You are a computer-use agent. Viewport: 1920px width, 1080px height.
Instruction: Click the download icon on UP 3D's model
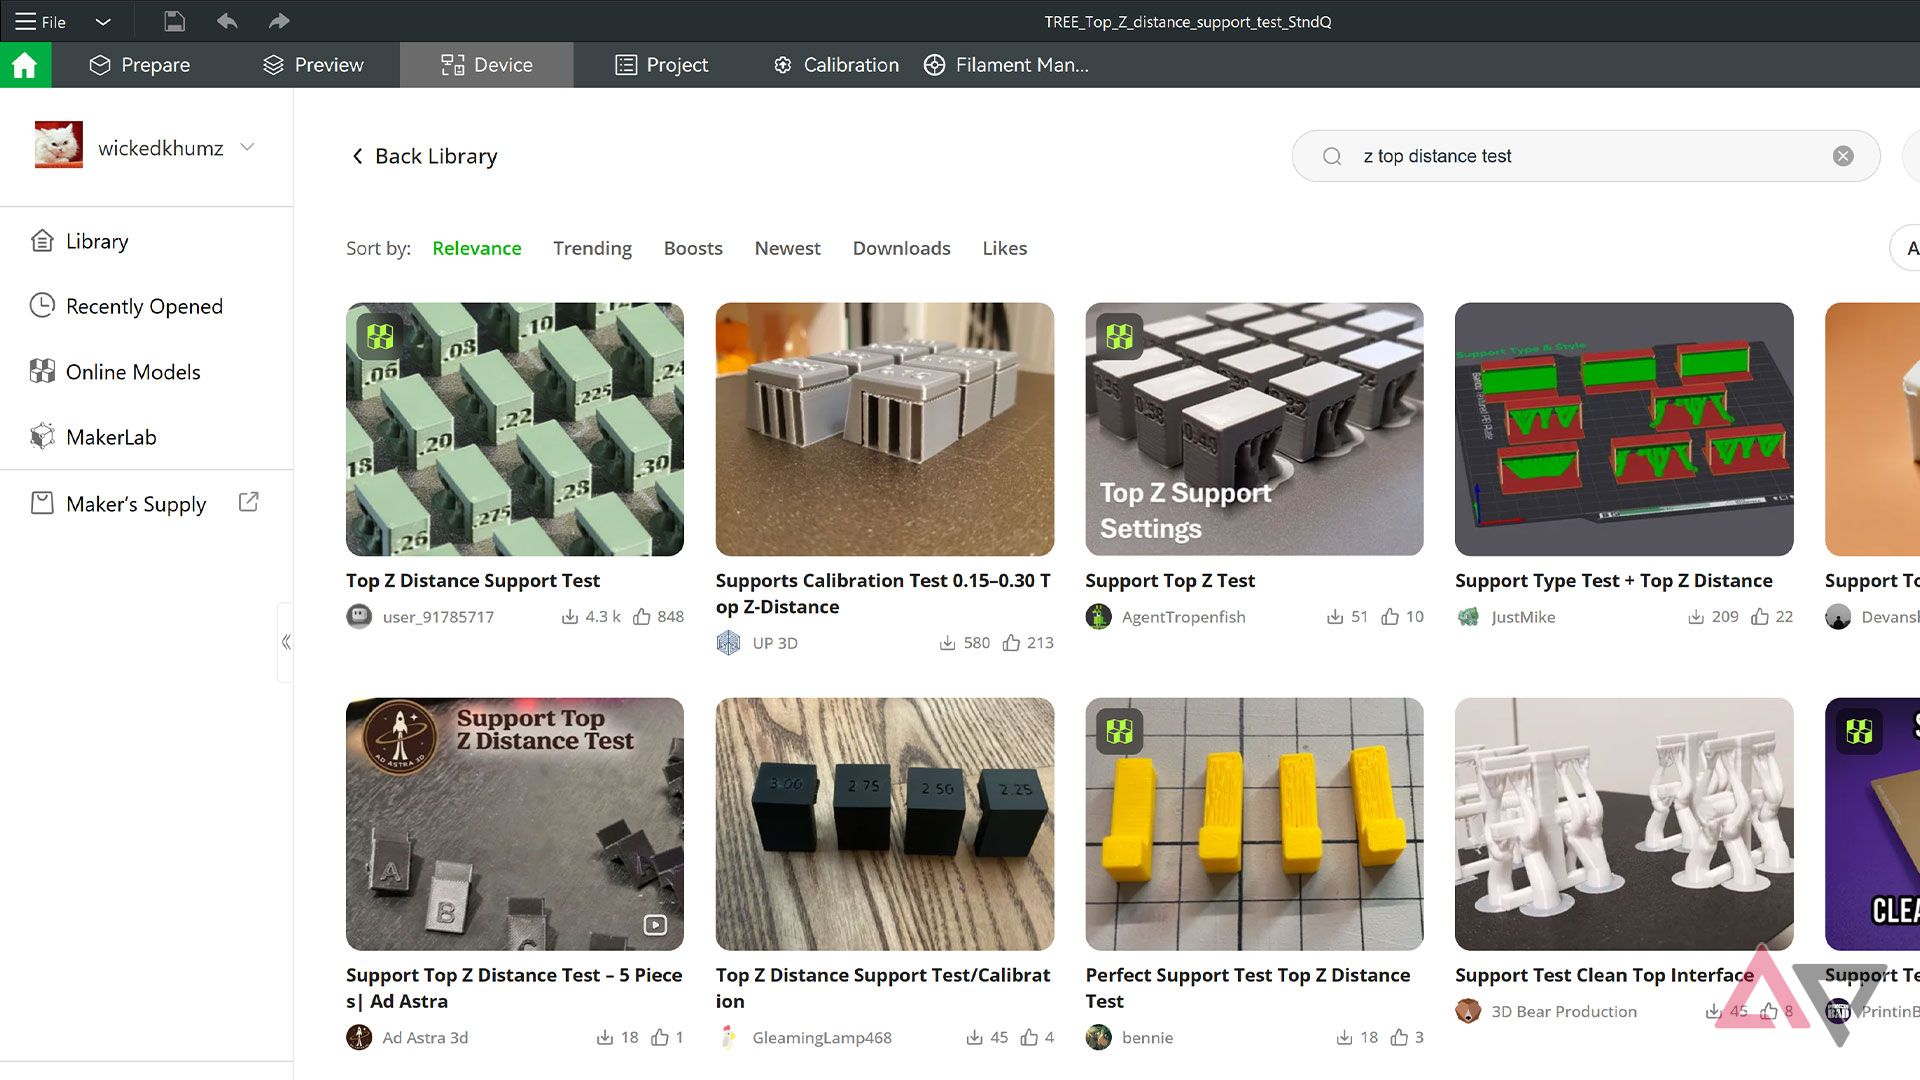[947, 643]
